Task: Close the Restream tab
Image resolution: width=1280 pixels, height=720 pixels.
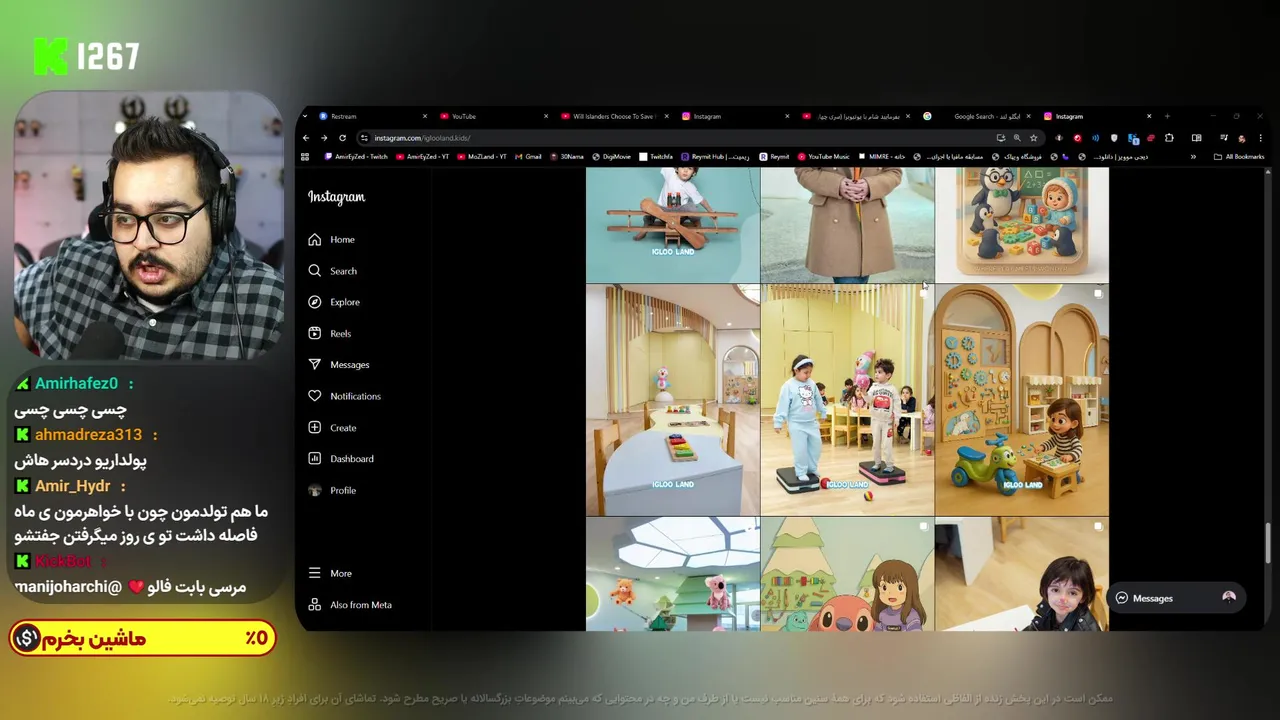Action: (x=425, y=116)
